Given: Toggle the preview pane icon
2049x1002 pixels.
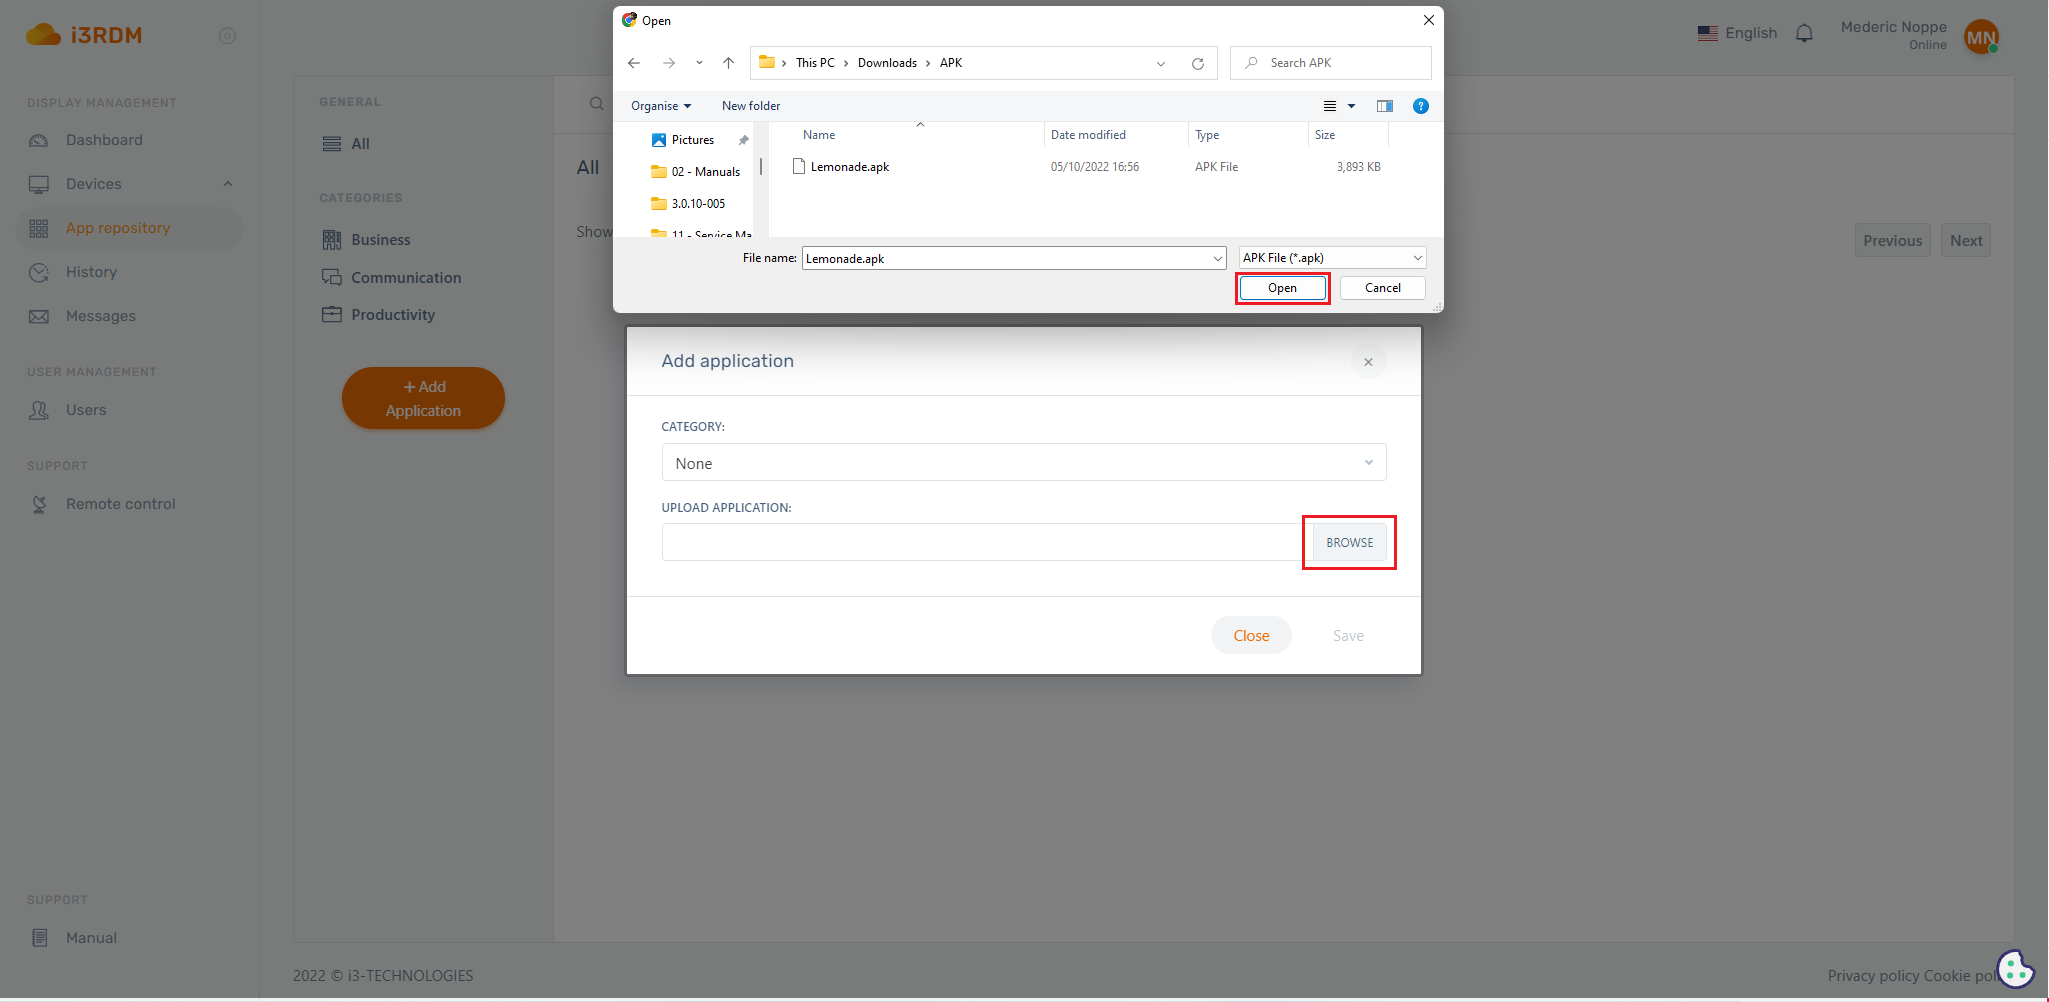Looking at the screenshot, I should point(1384,106).
